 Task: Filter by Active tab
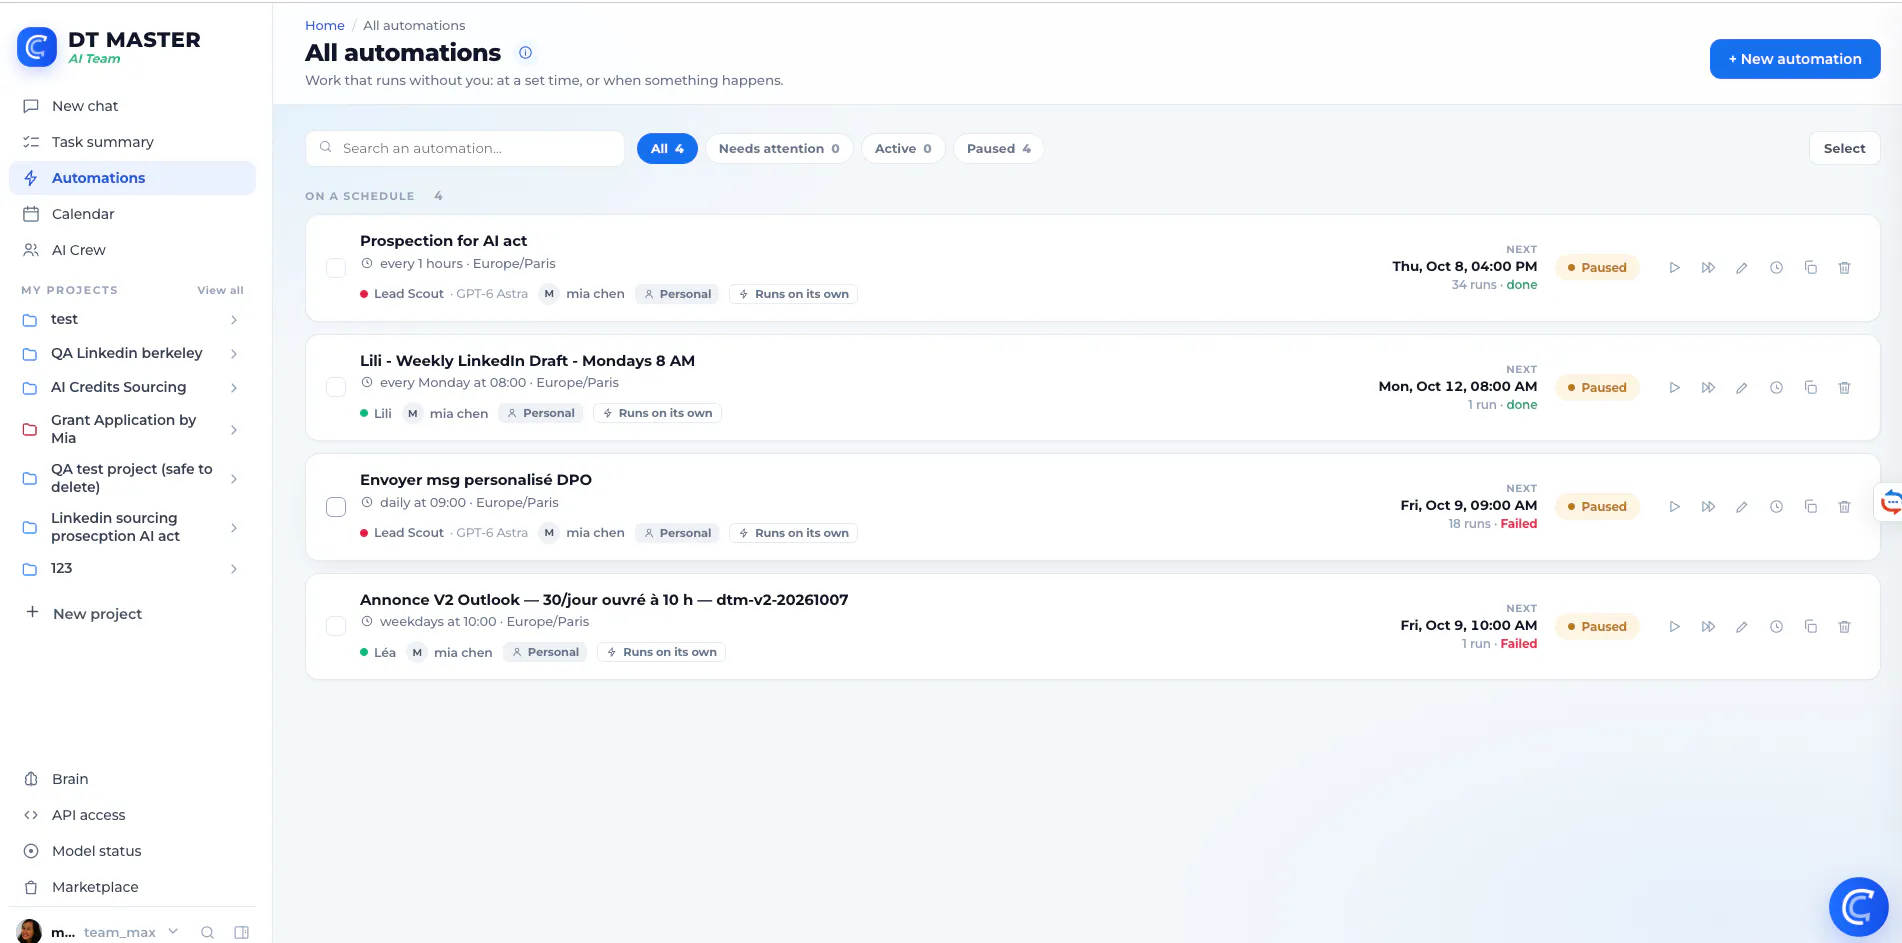[903, 149]
